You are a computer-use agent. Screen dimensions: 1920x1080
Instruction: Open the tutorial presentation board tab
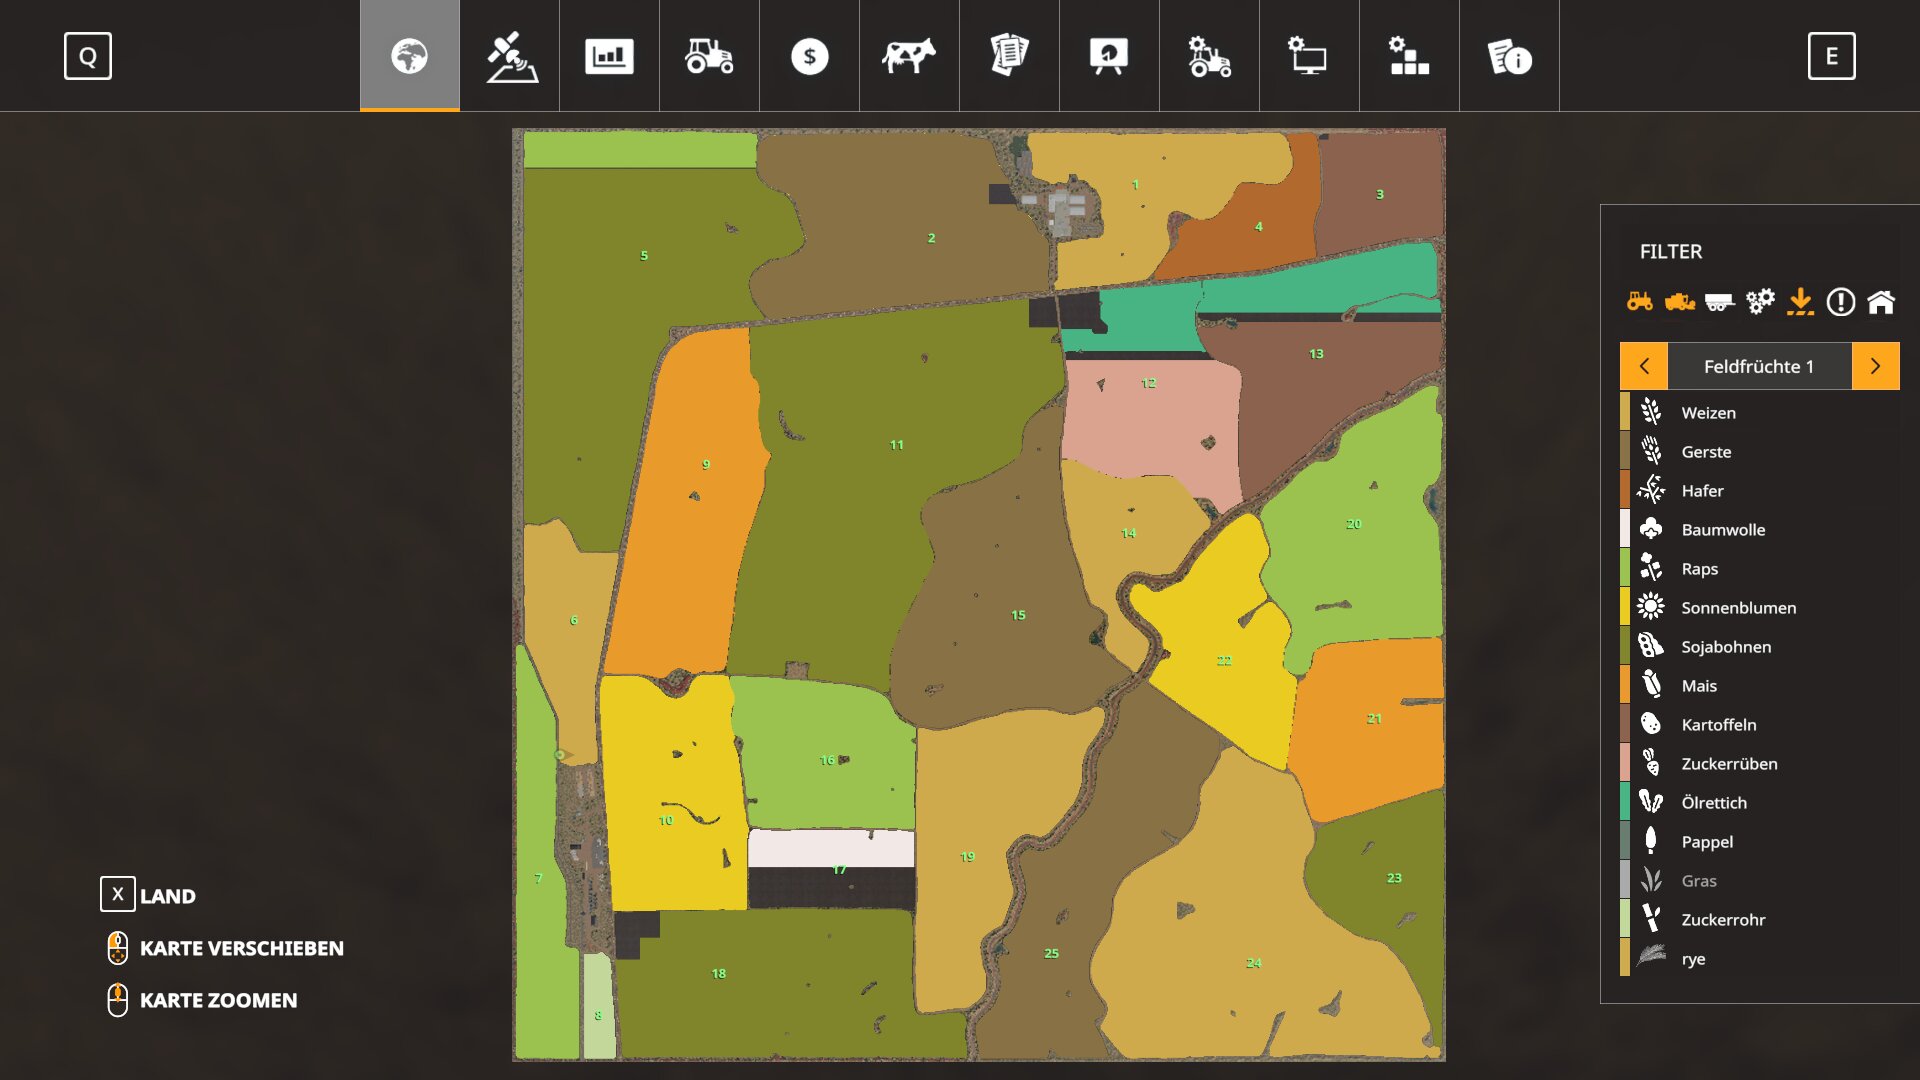click(x=1109, y=56)
